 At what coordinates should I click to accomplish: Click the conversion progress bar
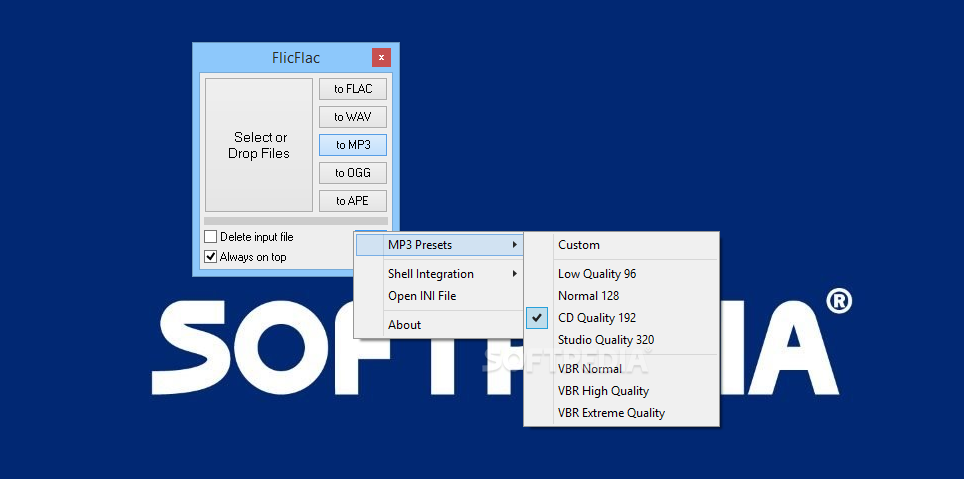(296, 221)
